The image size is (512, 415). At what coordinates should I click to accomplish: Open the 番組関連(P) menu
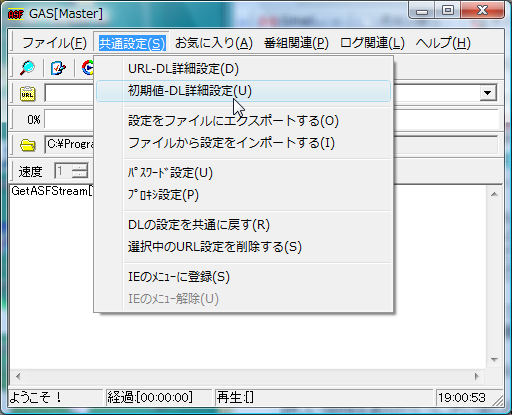click(296, 43)
